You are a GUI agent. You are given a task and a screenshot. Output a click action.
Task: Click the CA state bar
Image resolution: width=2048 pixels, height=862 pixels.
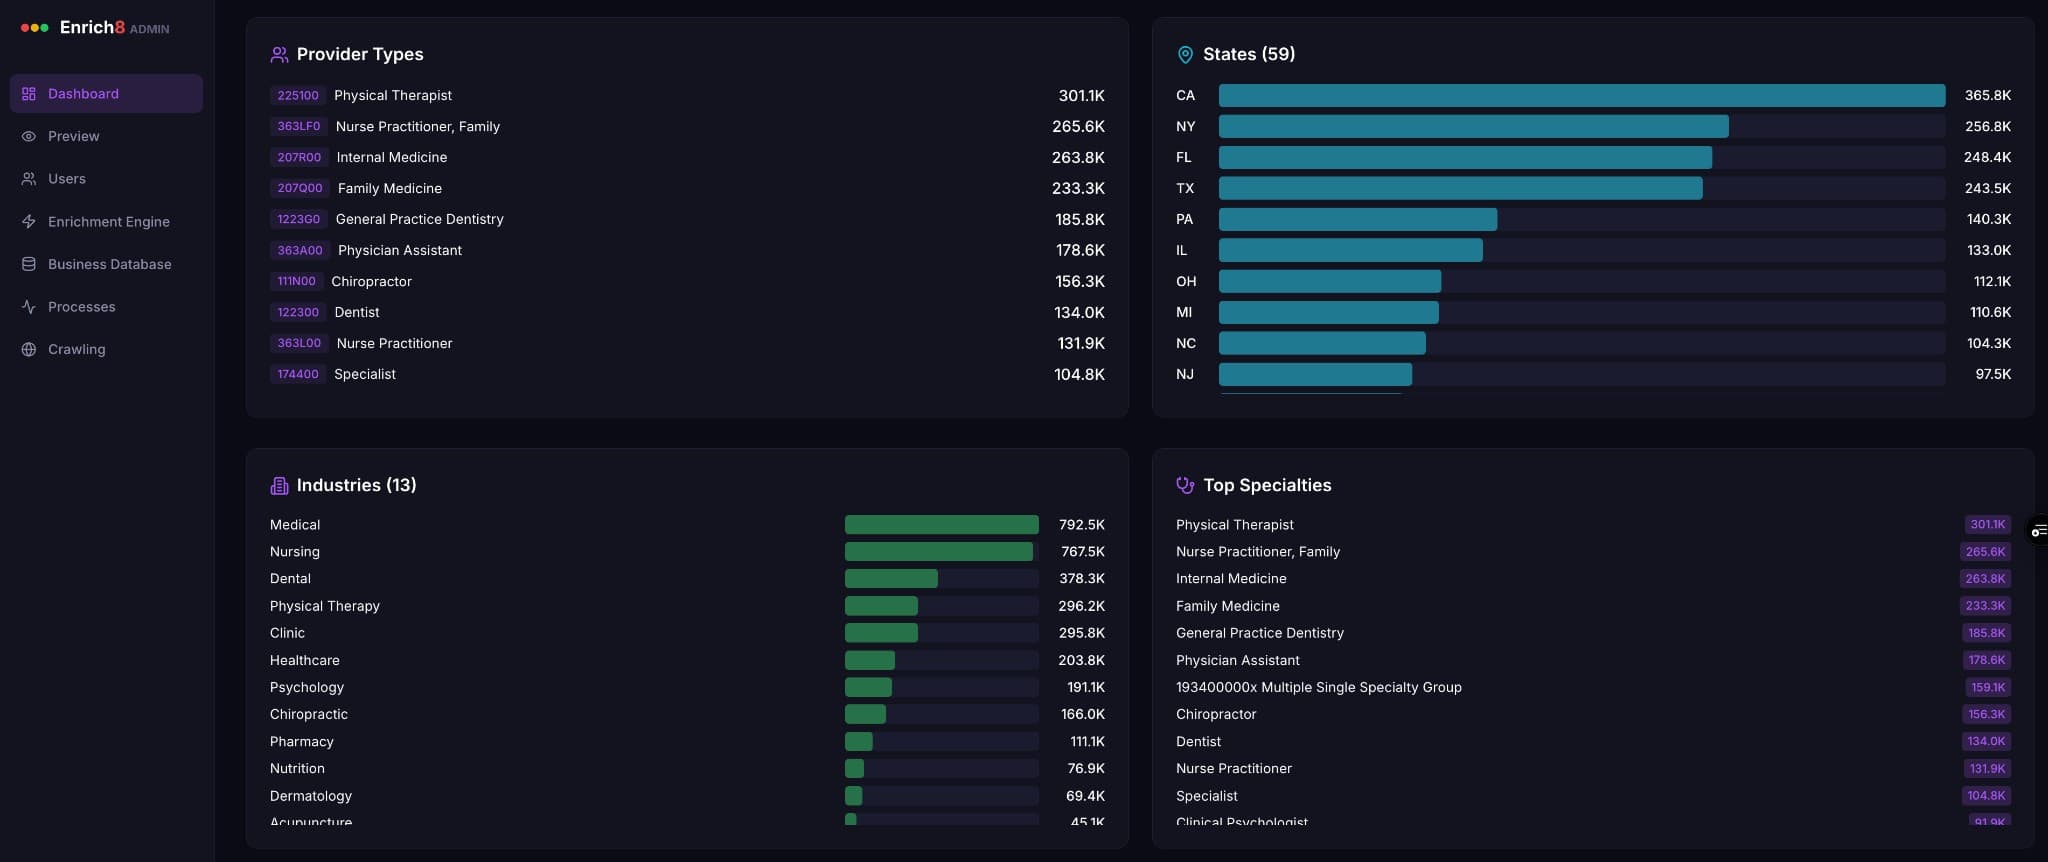click(x=1581, y=96)
